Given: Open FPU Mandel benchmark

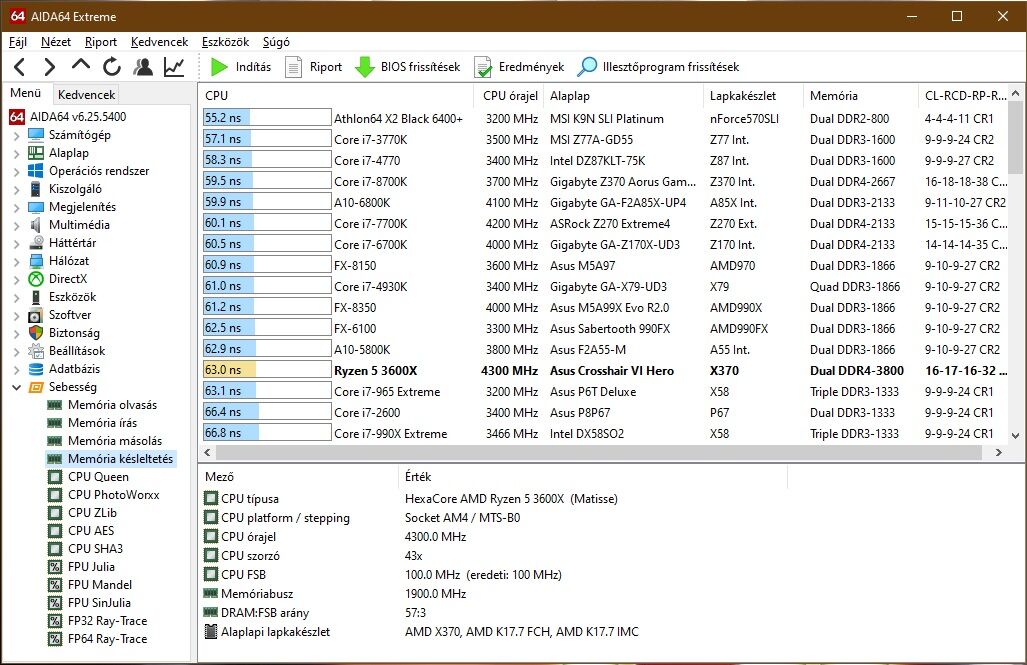Looking at the screenshot, I should click(100, 585).
